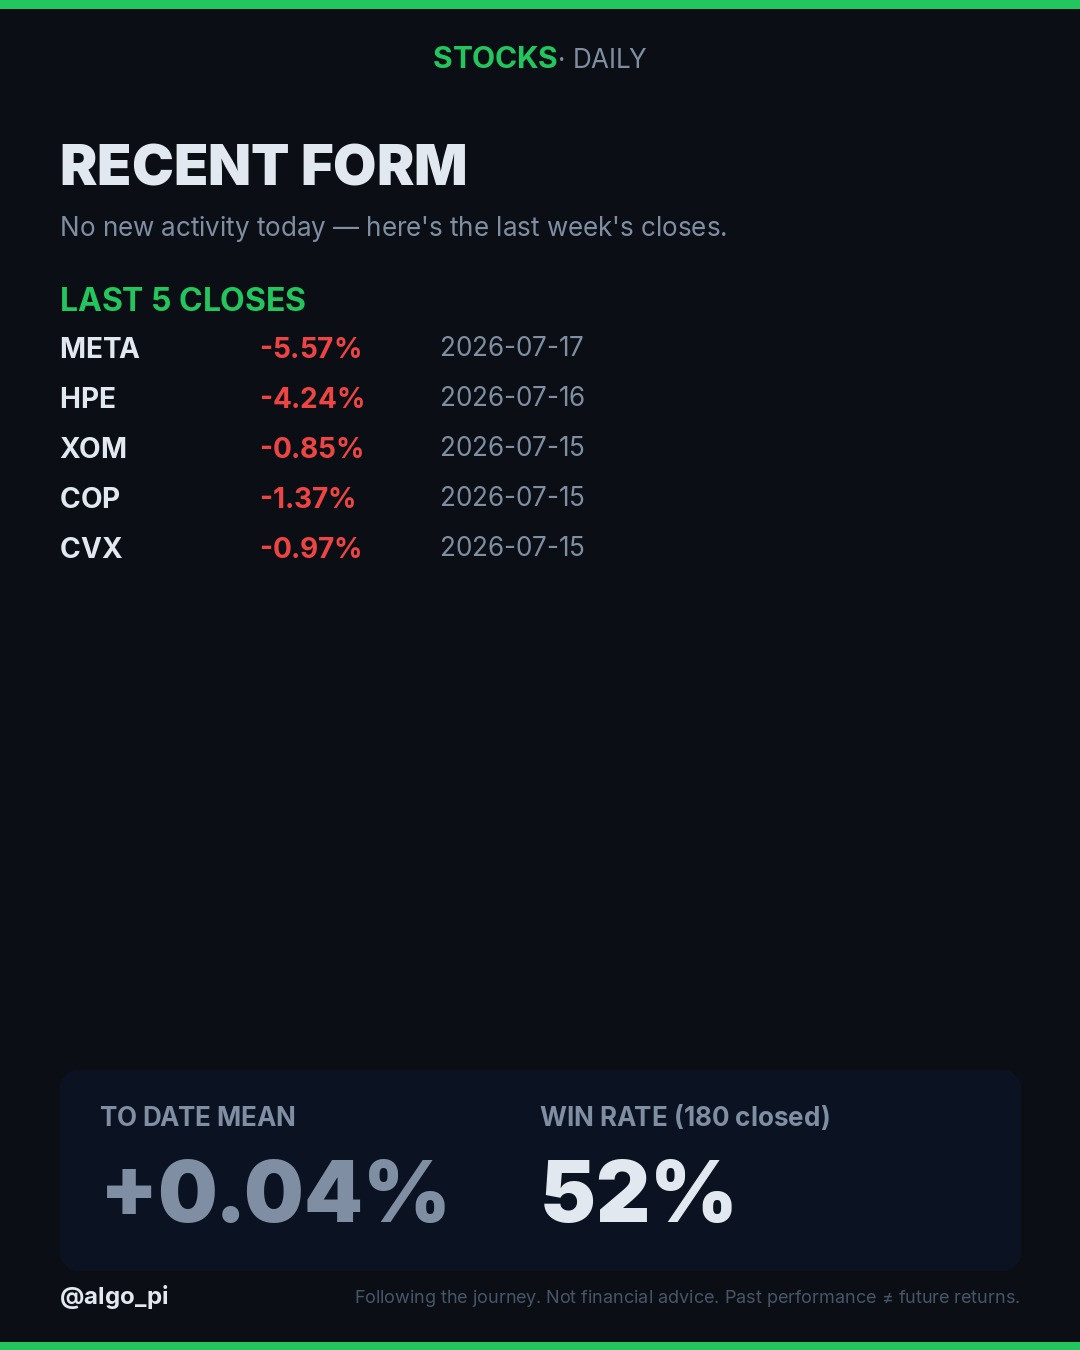Select the META ticker row

coord(322,347)
